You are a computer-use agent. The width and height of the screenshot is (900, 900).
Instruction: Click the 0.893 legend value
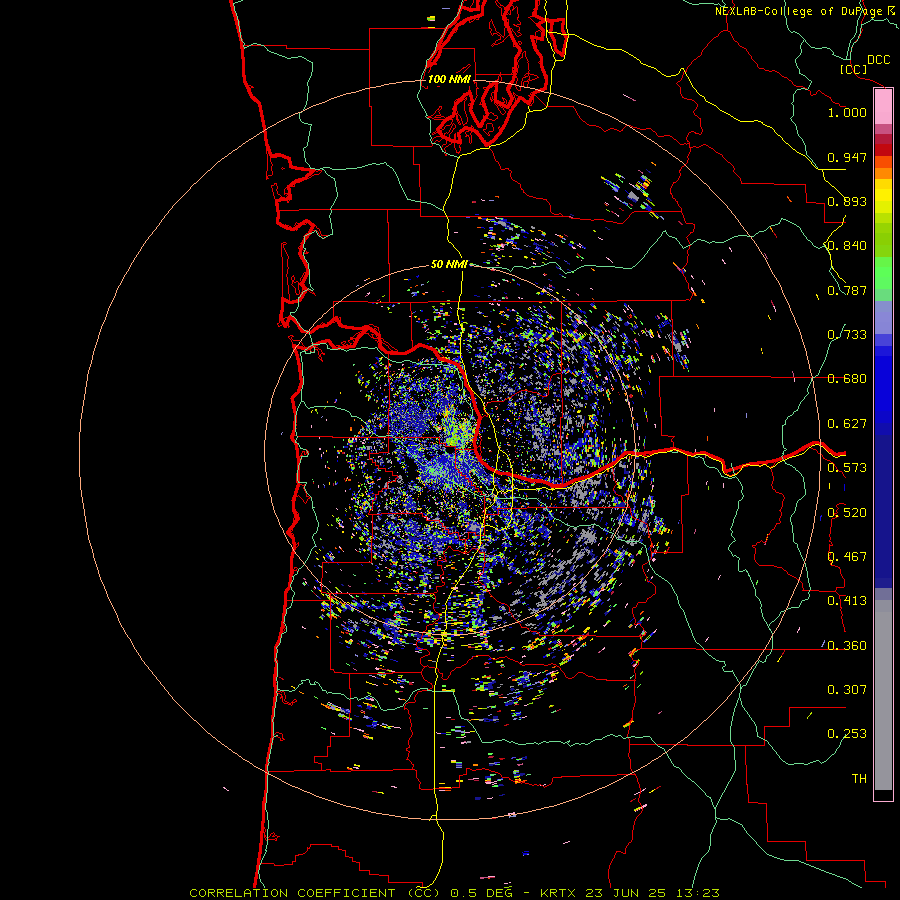847,201
